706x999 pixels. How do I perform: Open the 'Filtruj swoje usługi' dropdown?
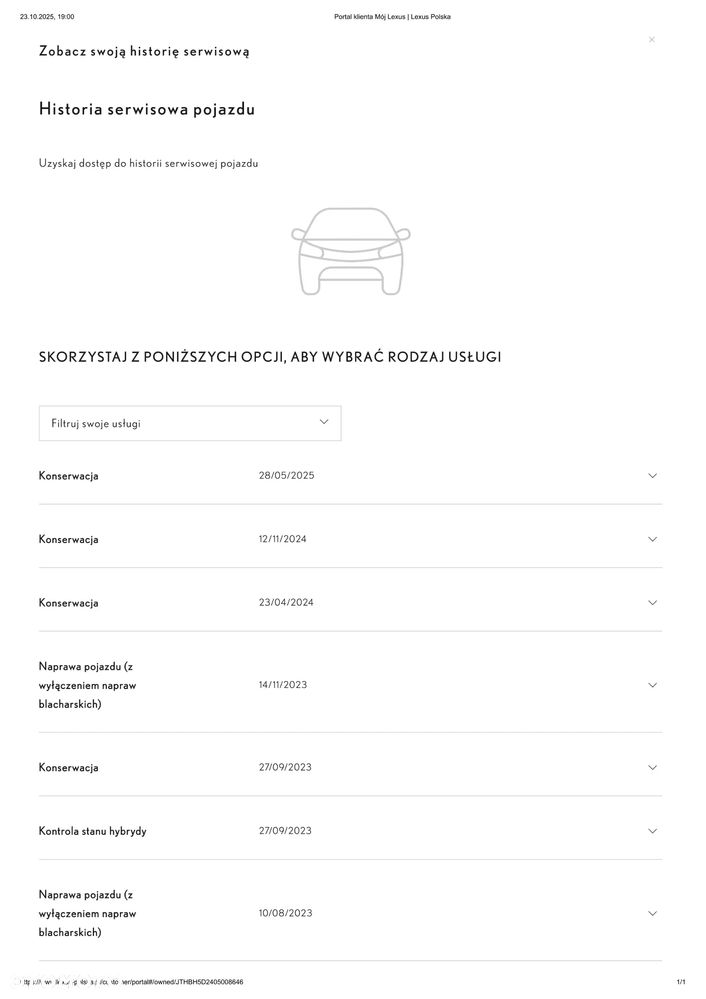[x=190, y=423]
